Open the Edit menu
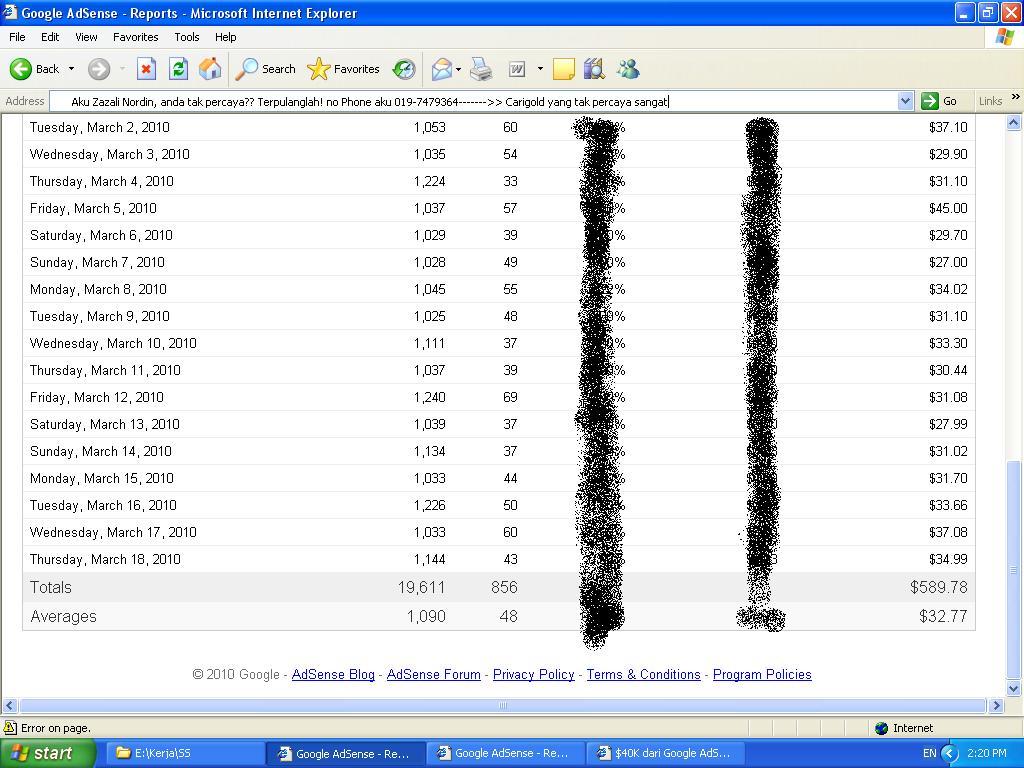 [x=50, y=37]
